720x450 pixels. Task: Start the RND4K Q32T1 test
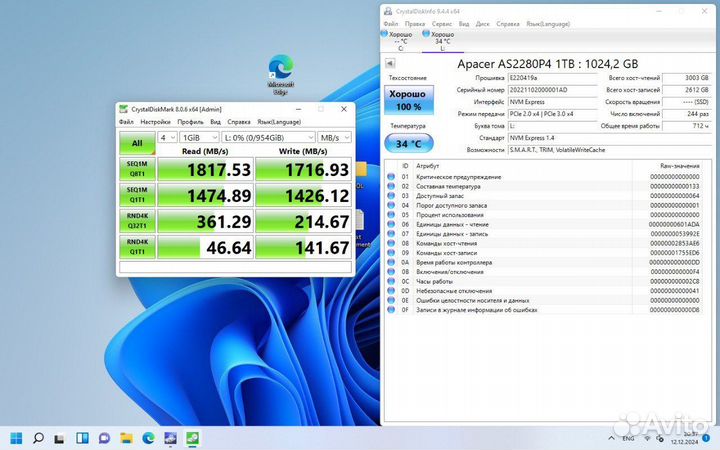tap(137, 221)
